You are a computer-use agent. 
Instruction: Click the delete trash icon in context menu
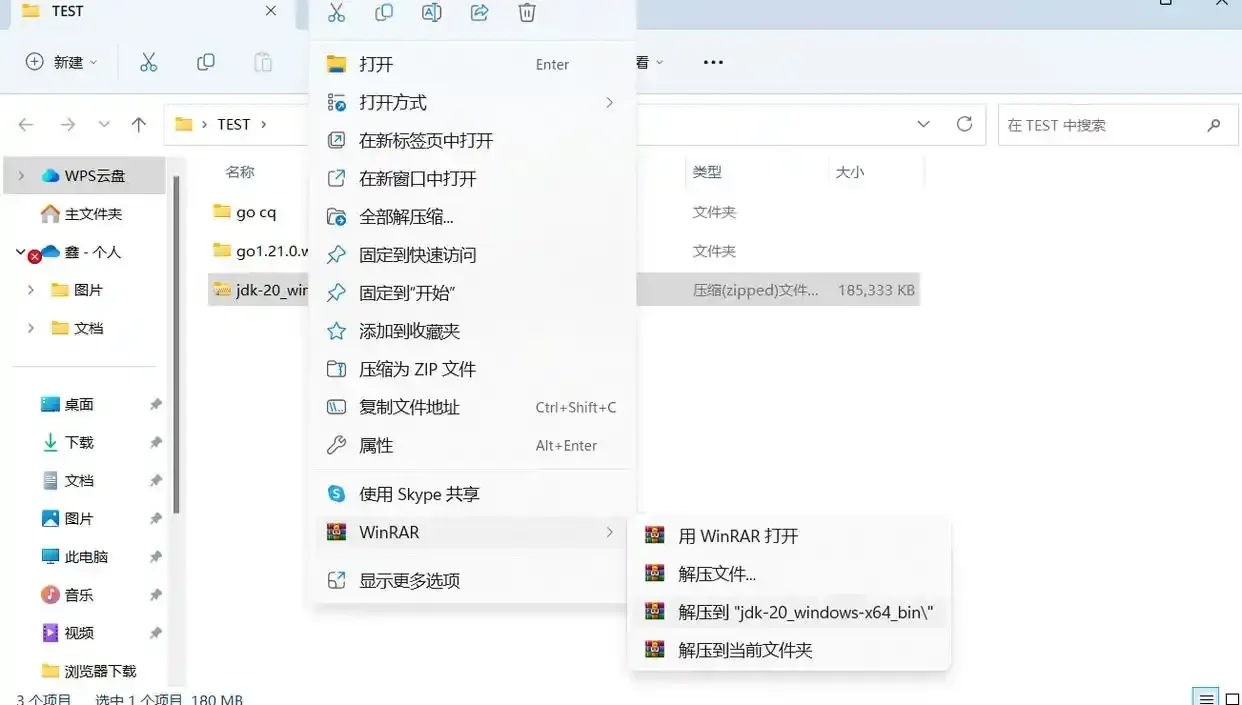[527, 12]
